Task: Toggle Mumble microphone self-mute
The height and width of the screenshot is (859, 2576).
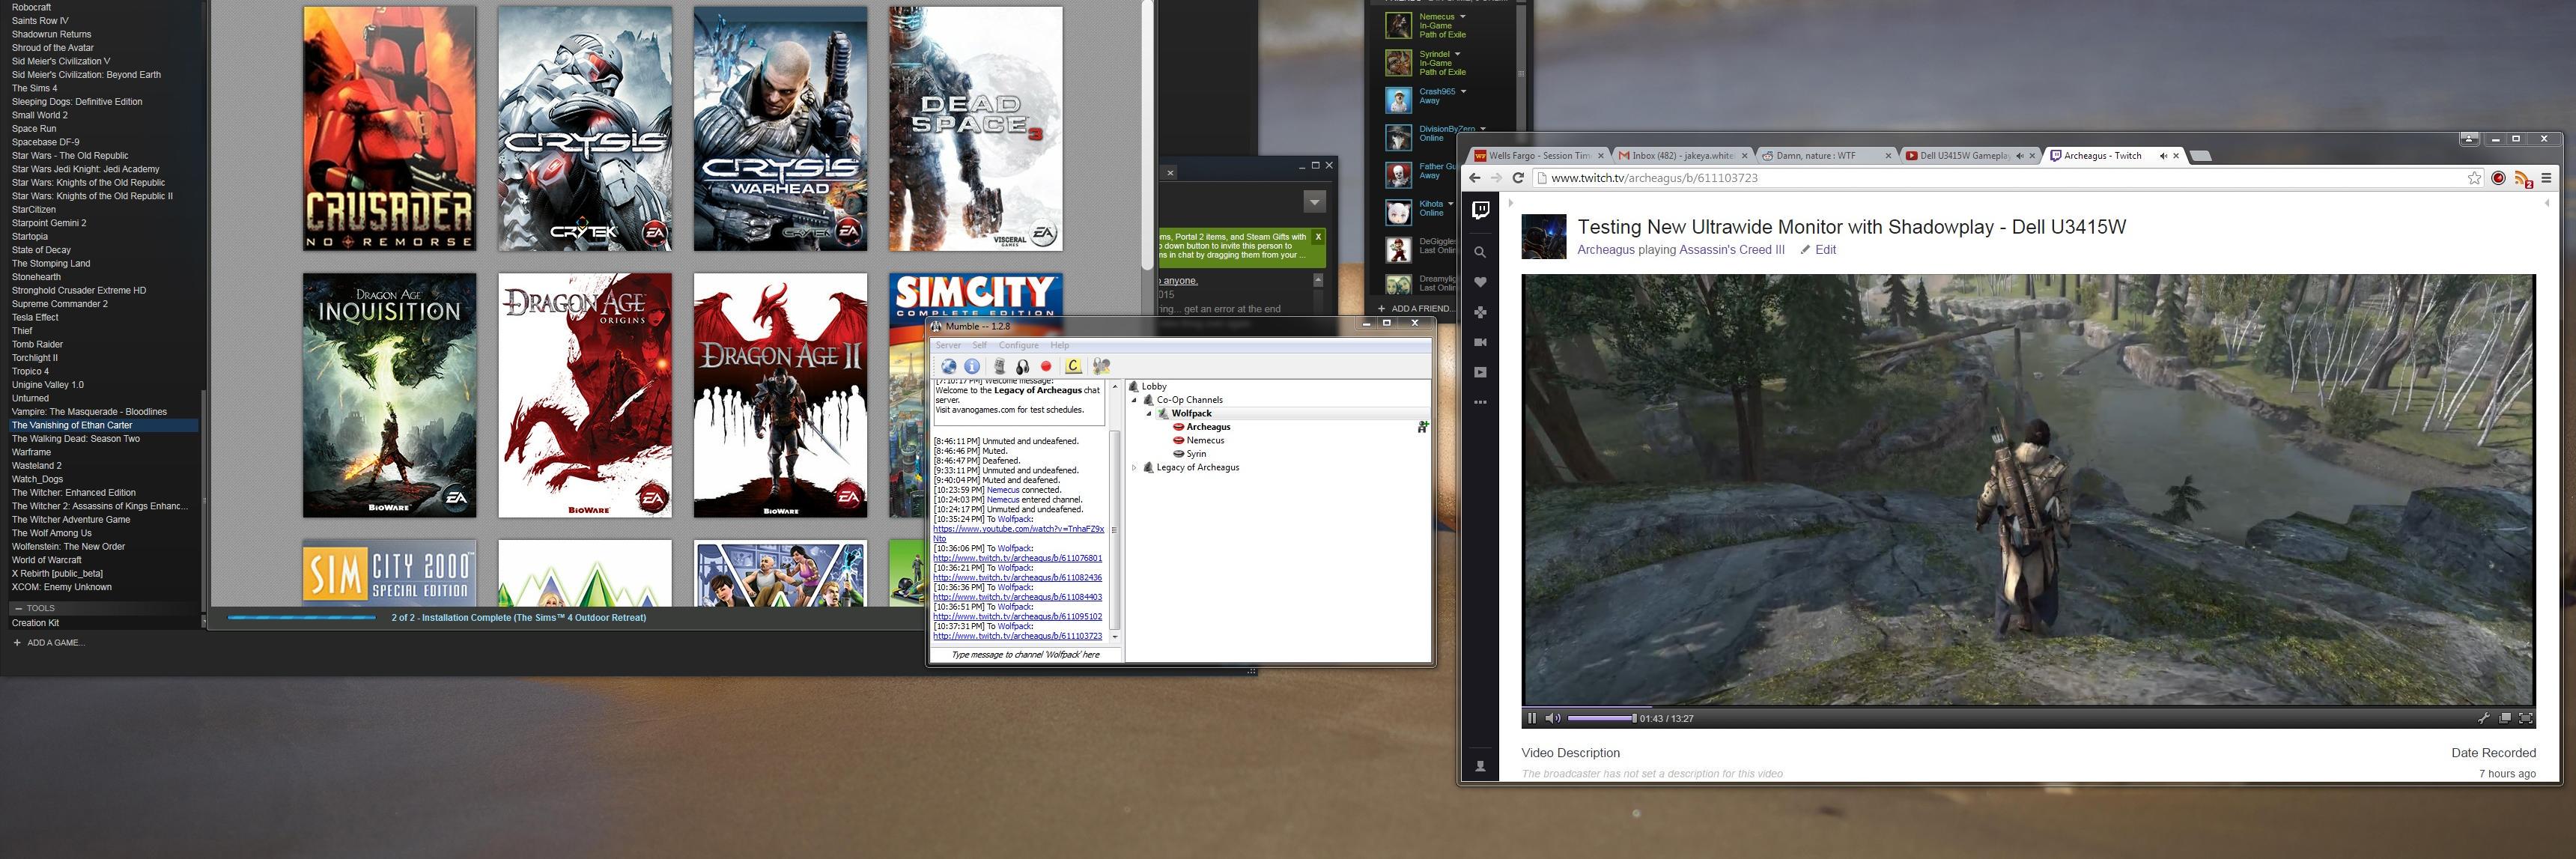Action: pyautogui.click(x=999, y=366)
